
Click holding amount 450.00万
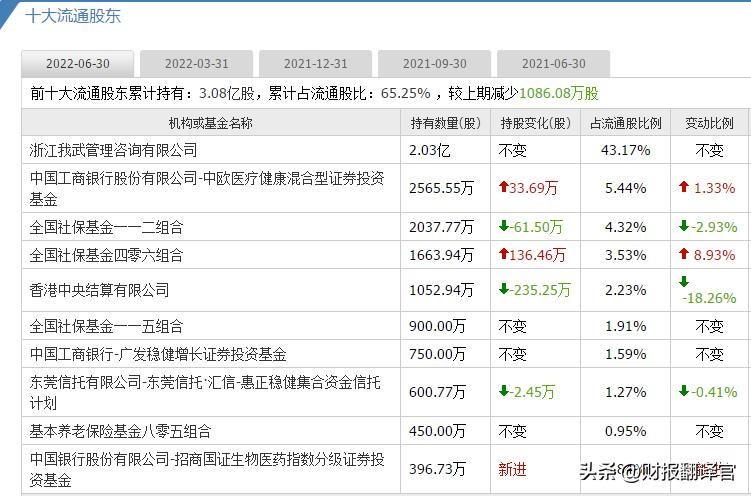(x=437, y=431)
